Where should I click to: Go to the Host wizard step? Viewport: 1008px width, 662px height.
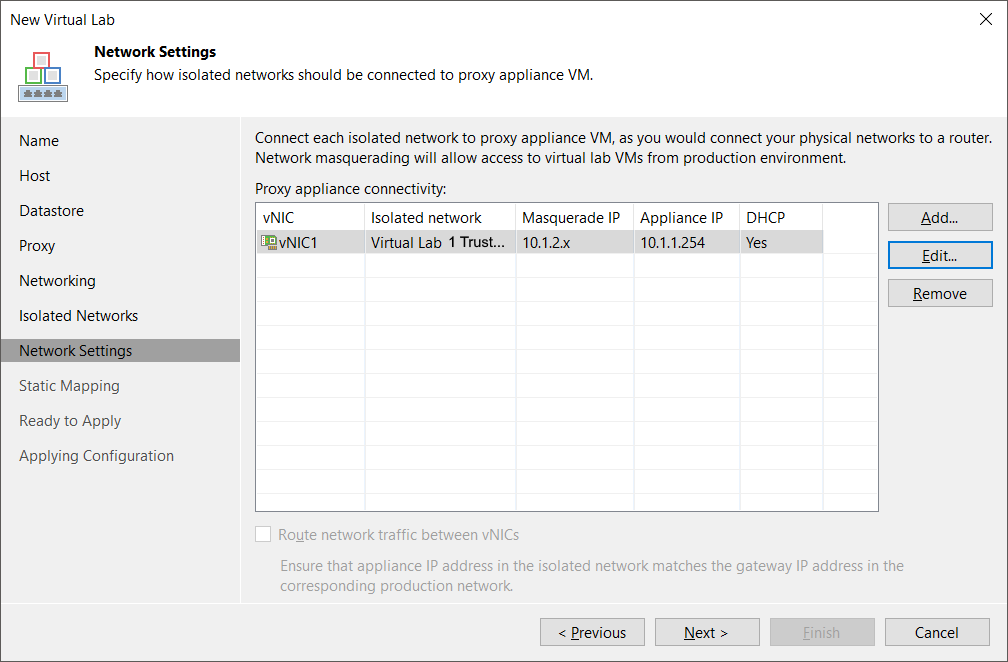35,175
